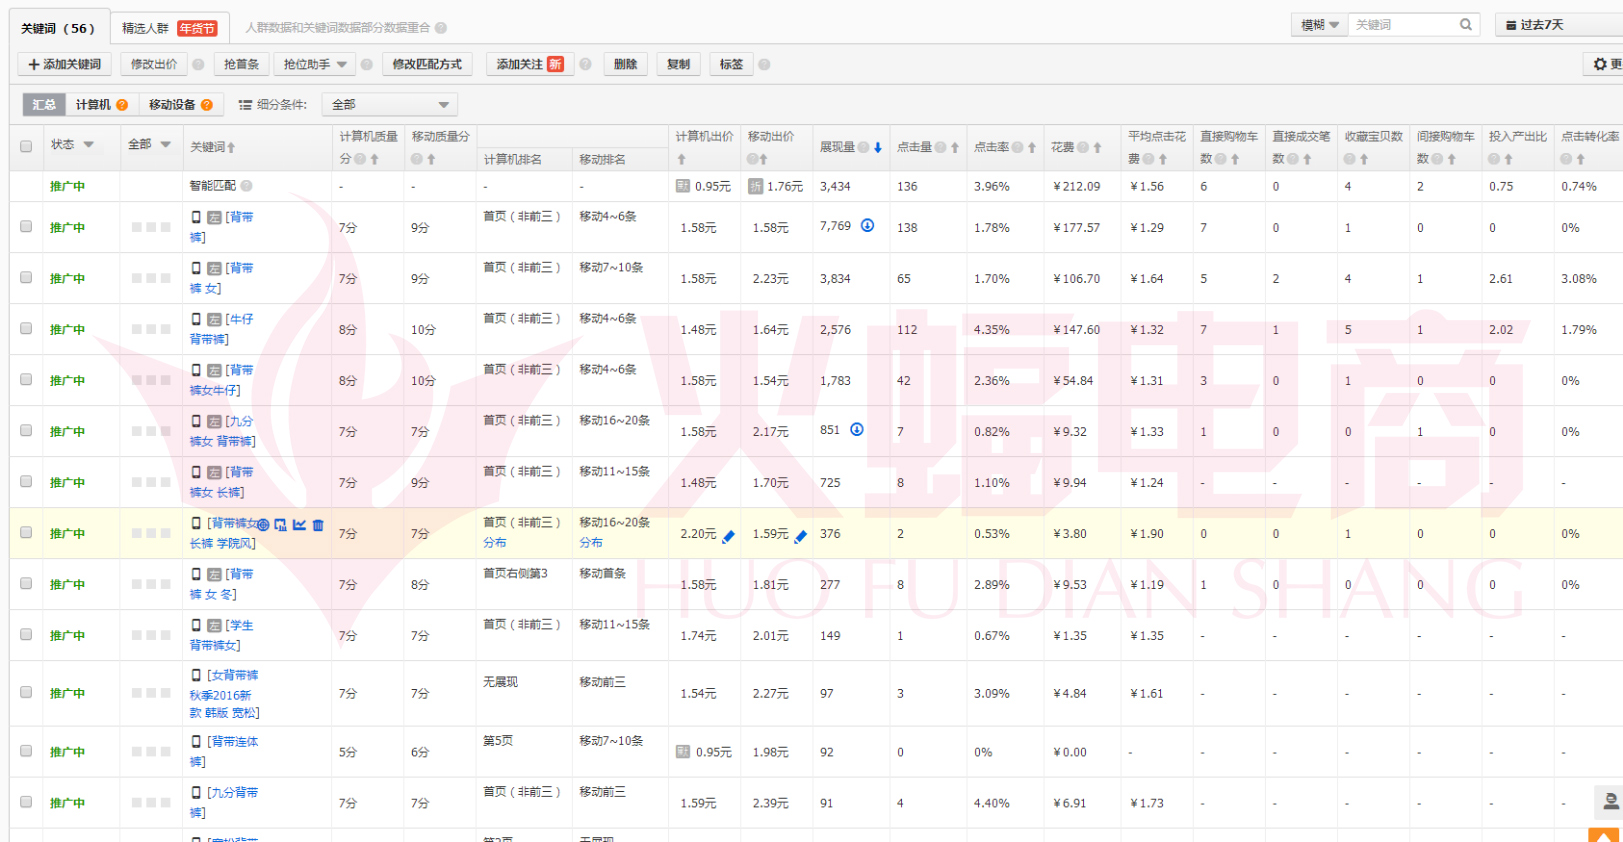
Task: Click the help icon beside 智能匹配
Action: click(x=246, y=186)
